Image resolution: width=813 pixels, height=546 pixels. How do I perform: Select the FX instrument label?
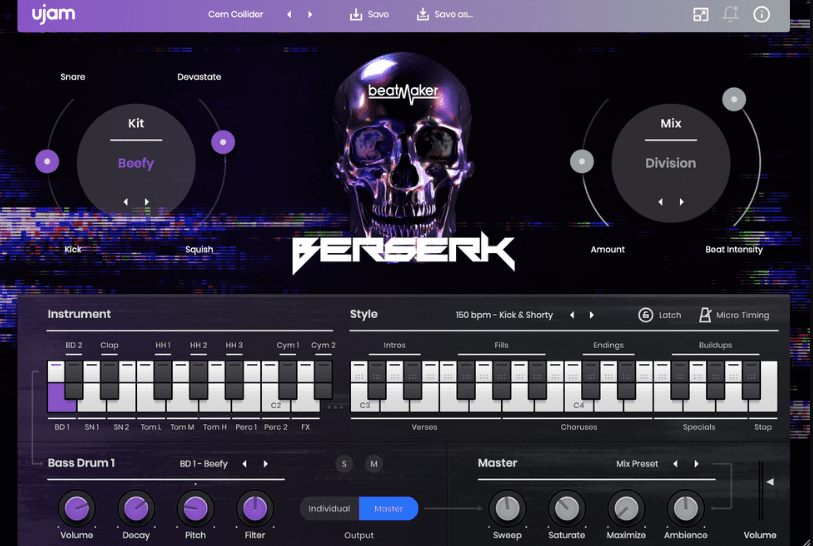pyautogui.click(x=305, y=427)
